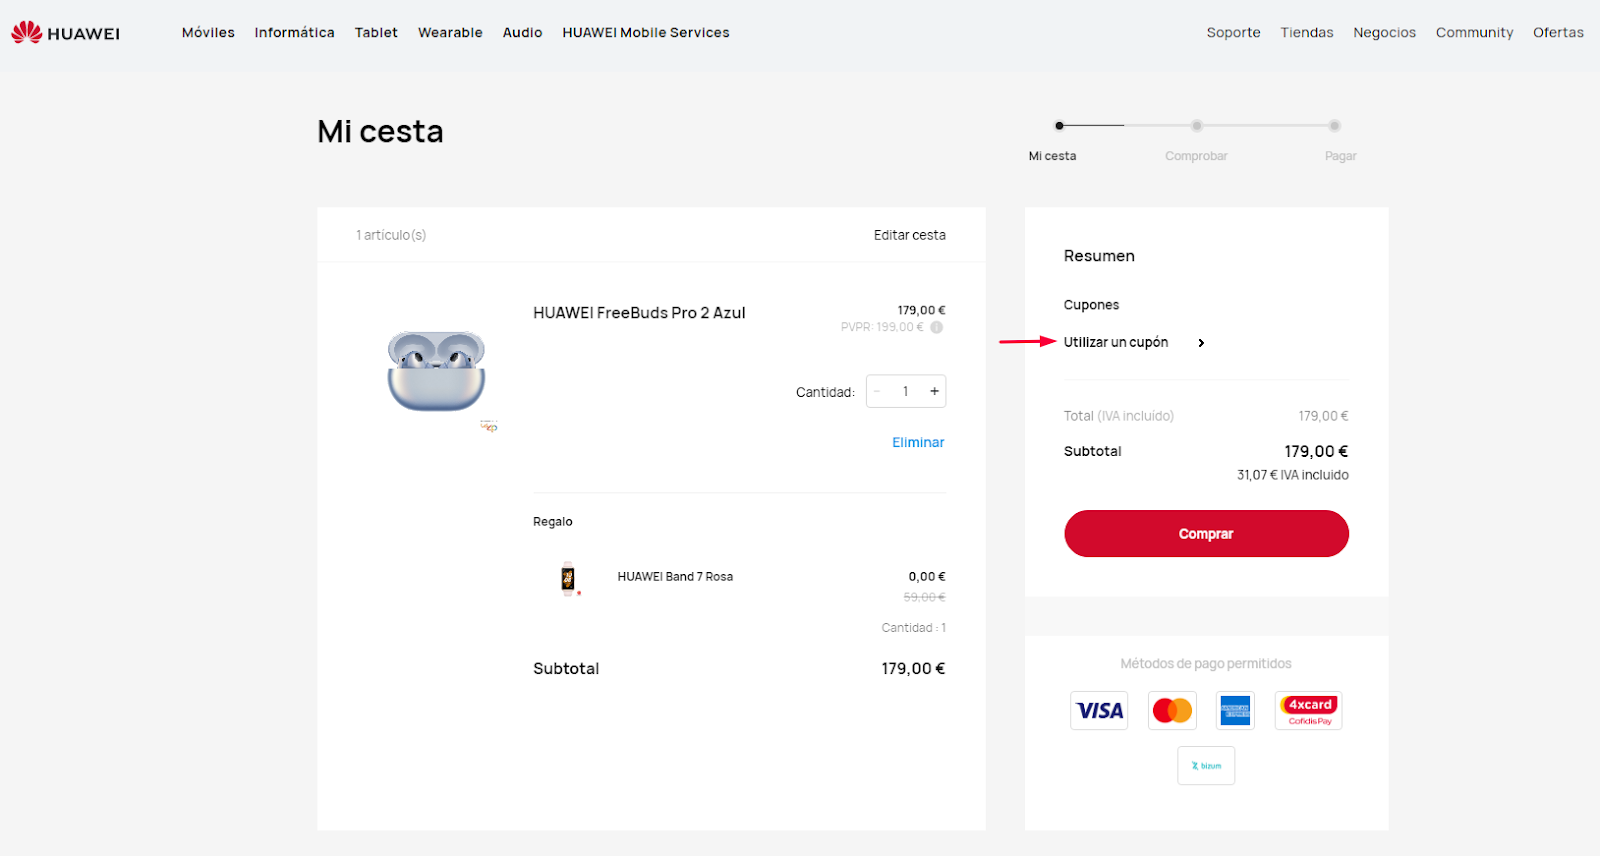
Task: Click Editar cesta
Action: [x=909, y=235]
